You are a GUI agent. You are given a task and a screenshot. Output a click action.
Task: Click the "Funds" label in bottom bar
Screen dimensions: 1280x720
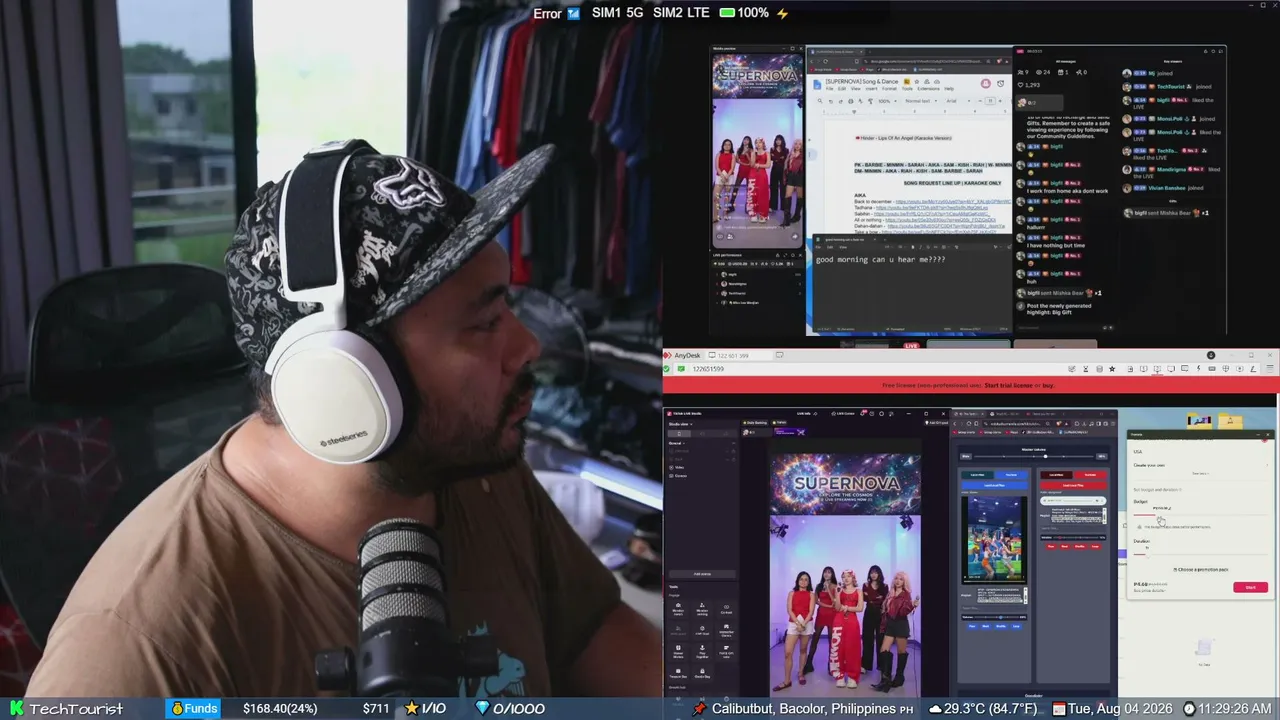[200, 708]
